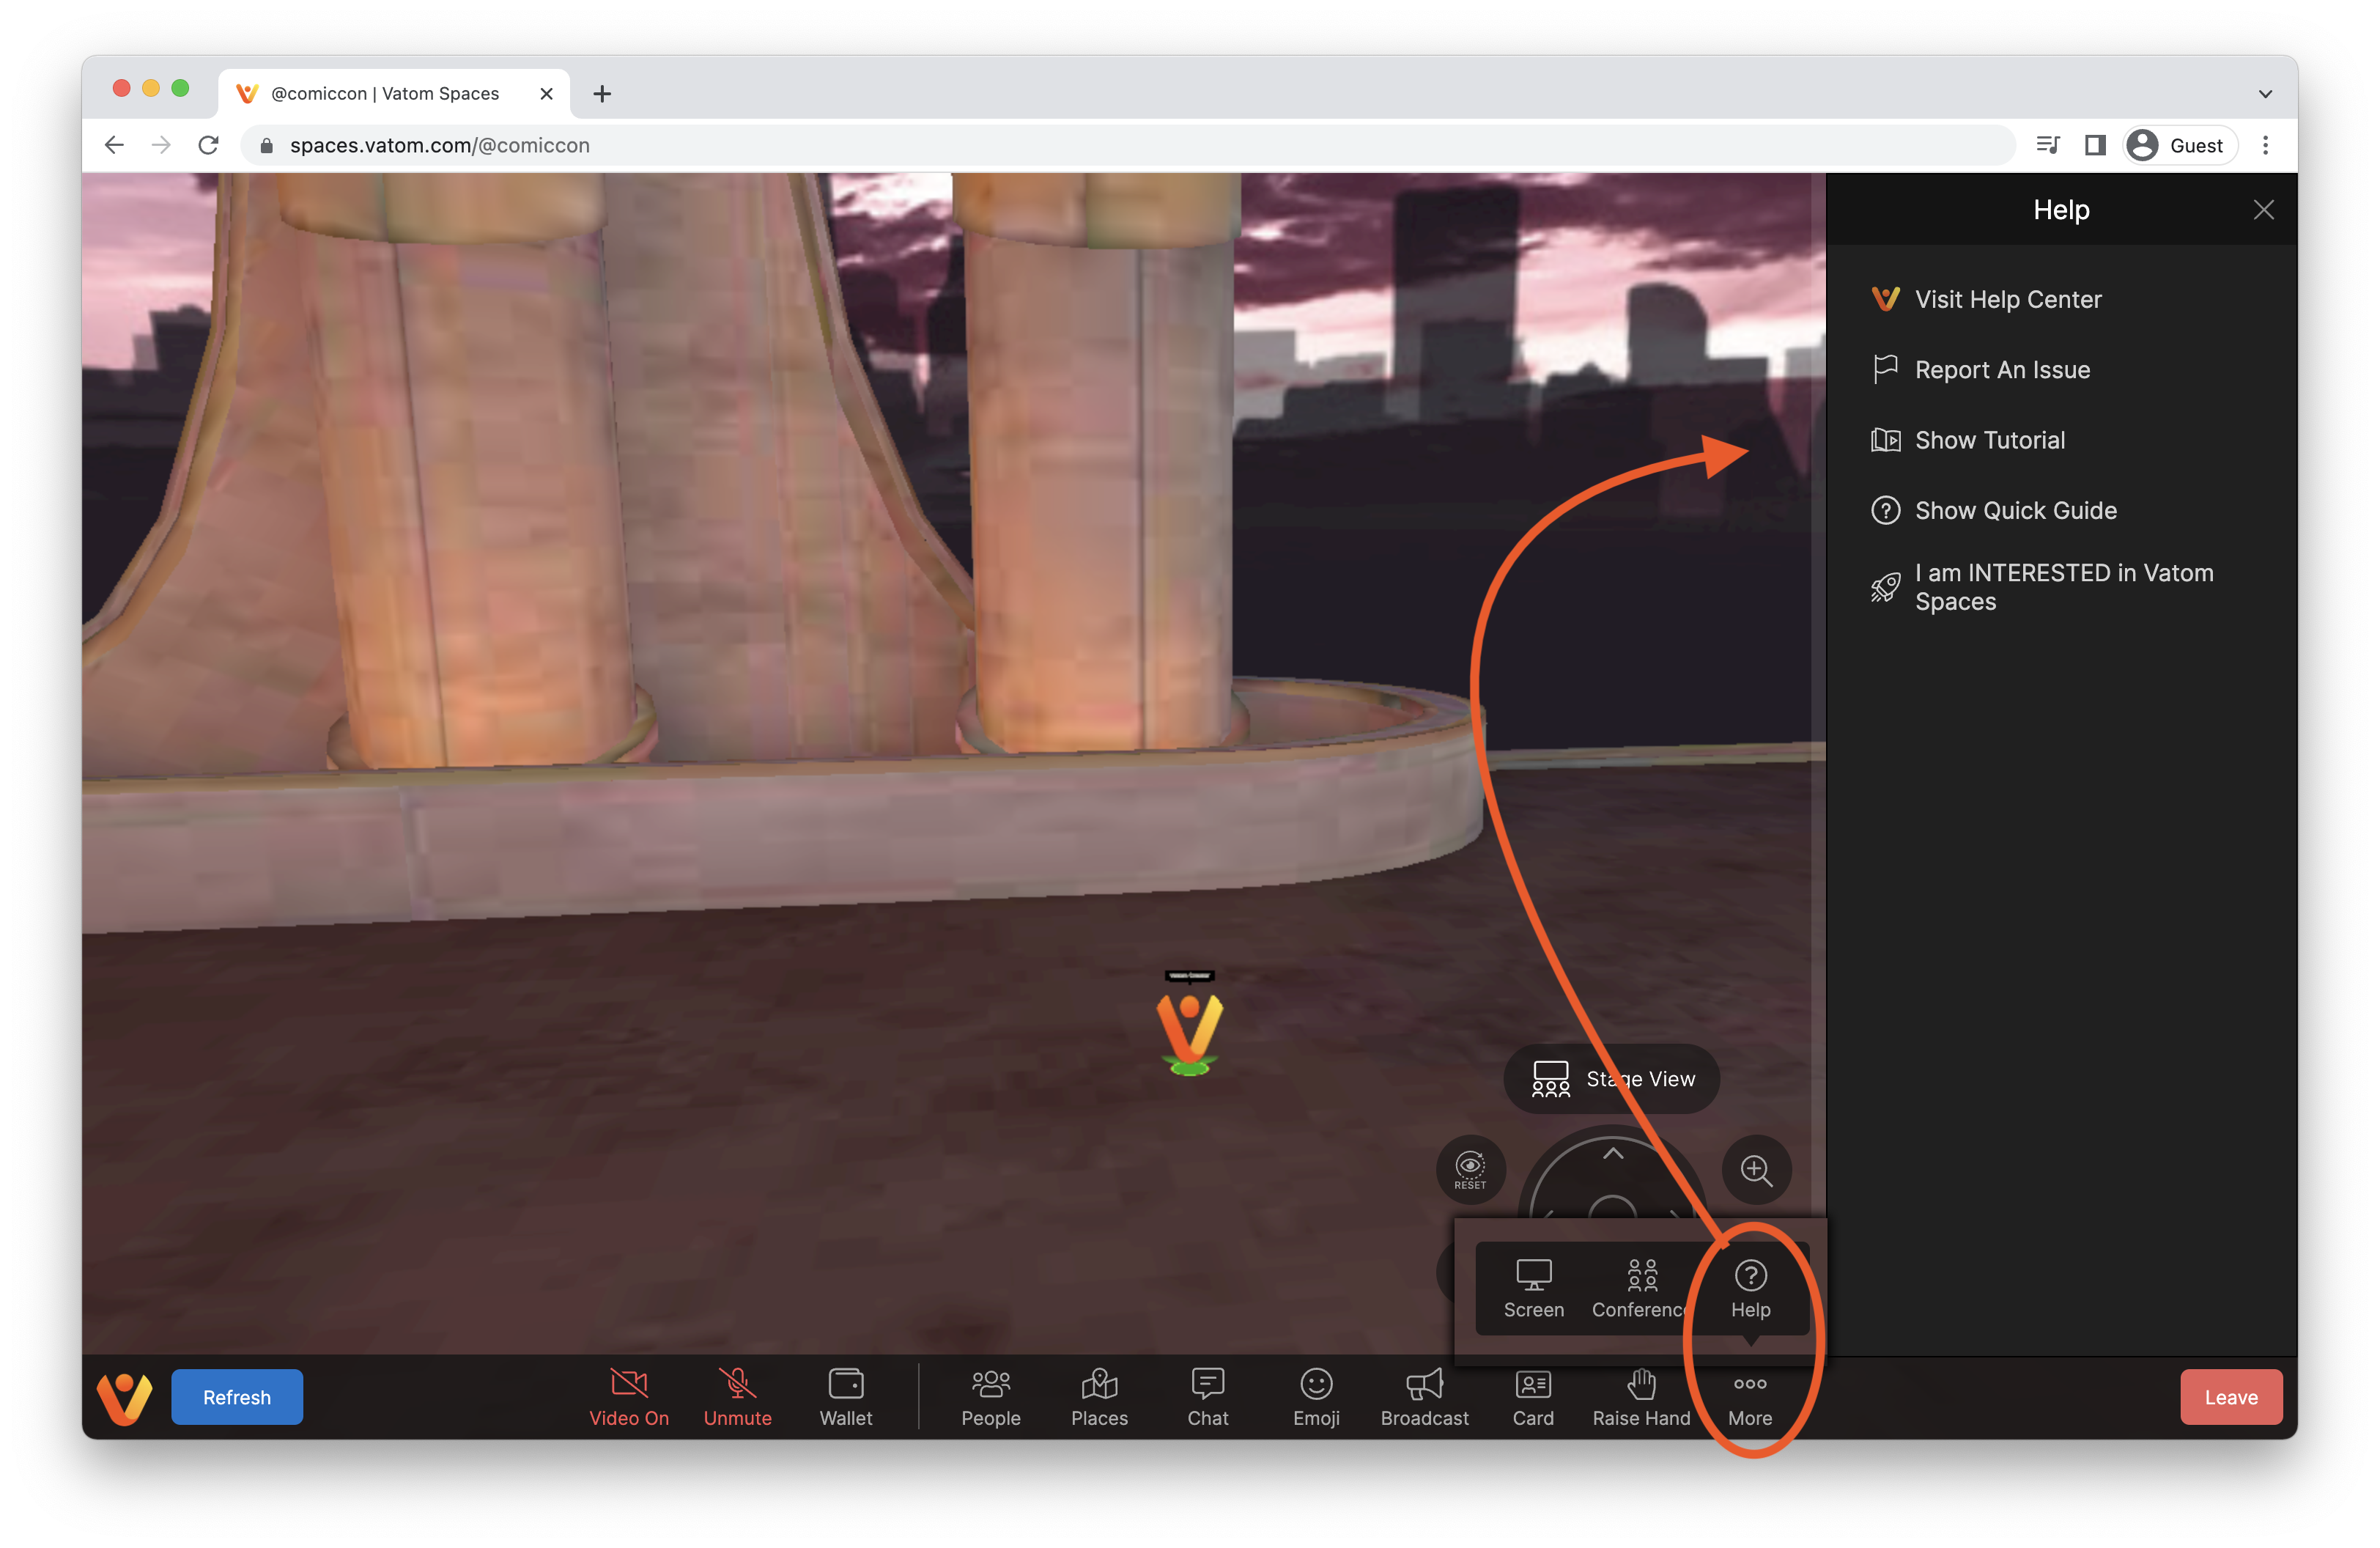Open the Places map
Viewport: 2380px width, 1548px height.
tap(1099, 1397)
